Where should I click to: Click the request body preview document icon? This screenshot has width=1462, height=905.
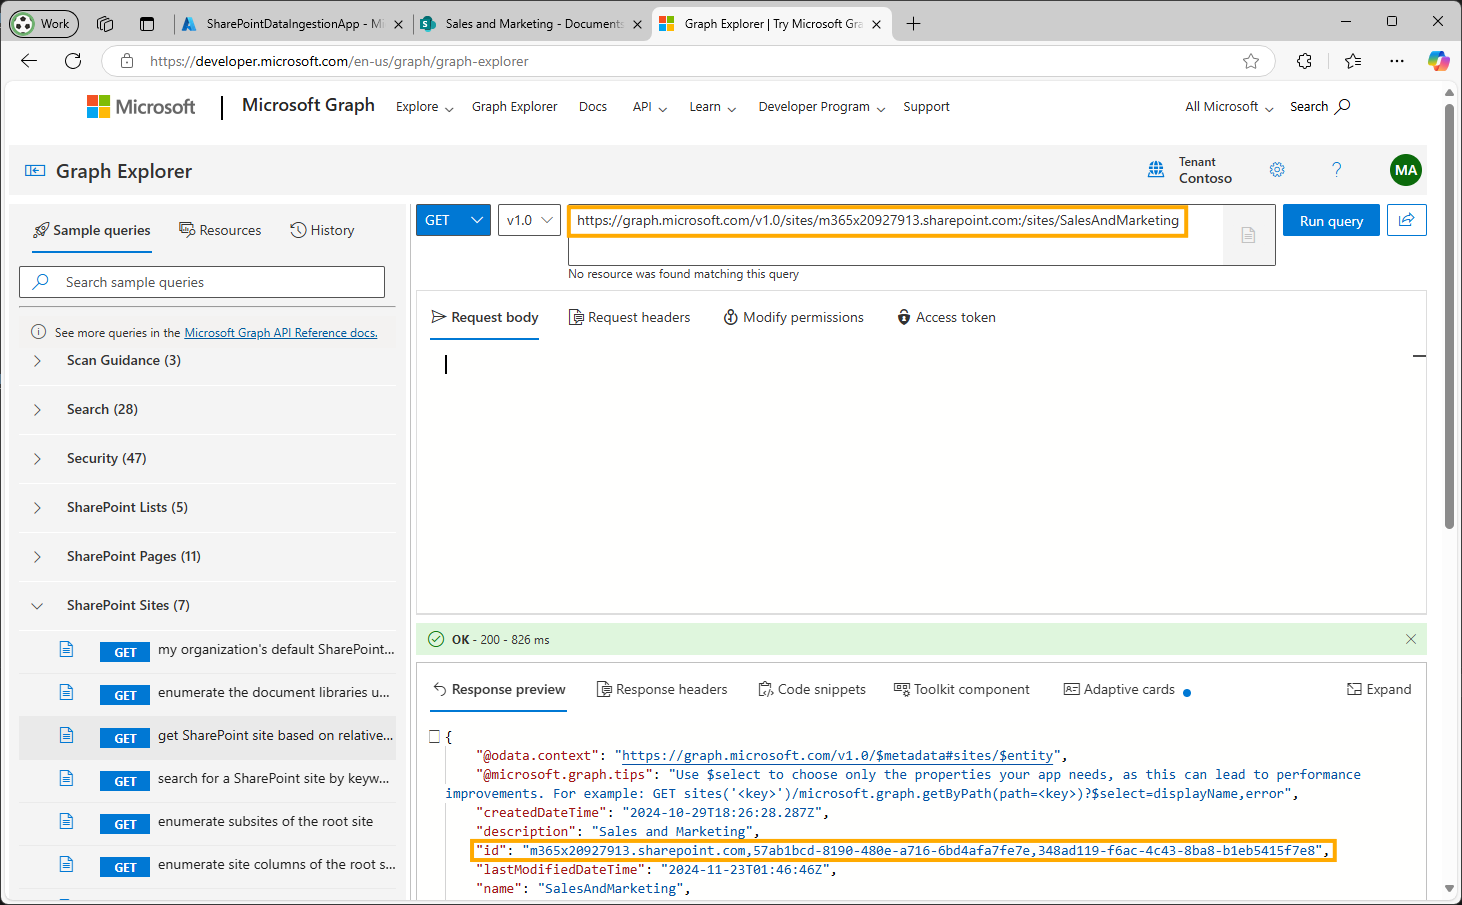point(1247,235)
